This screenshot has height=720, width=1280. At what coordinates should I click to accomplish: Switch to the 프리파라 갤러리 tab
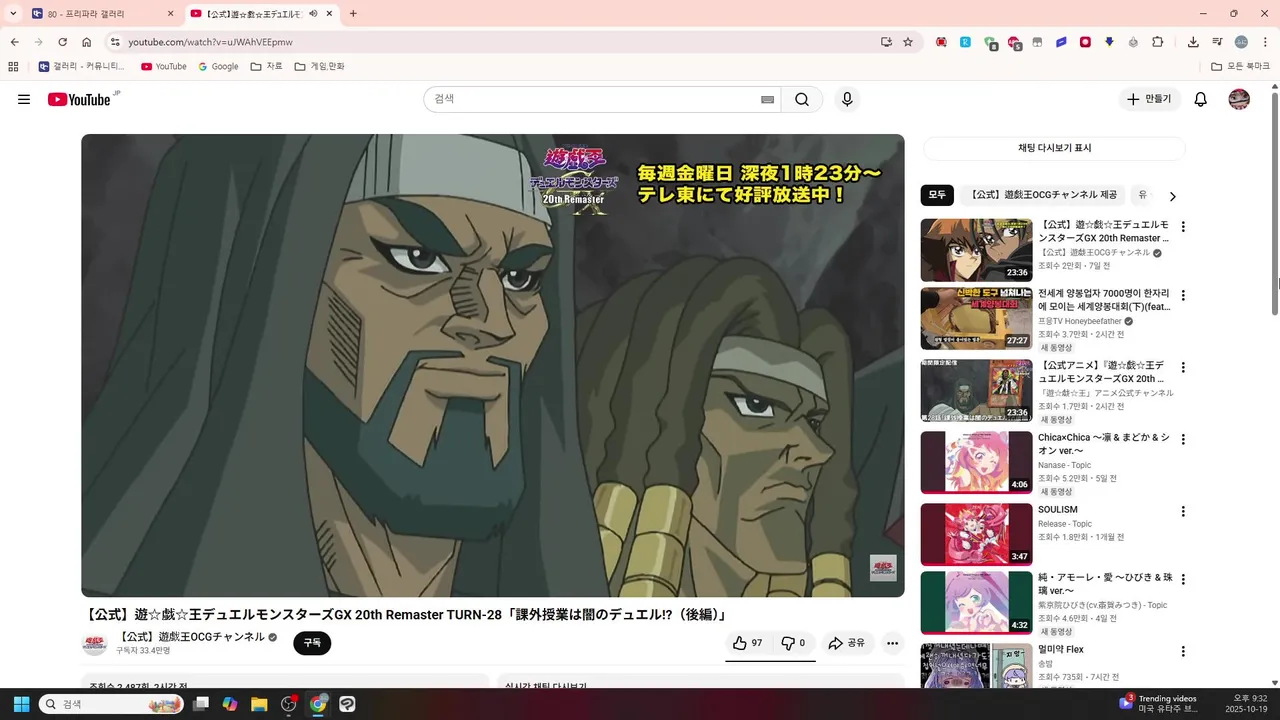[x=102, y=14]
